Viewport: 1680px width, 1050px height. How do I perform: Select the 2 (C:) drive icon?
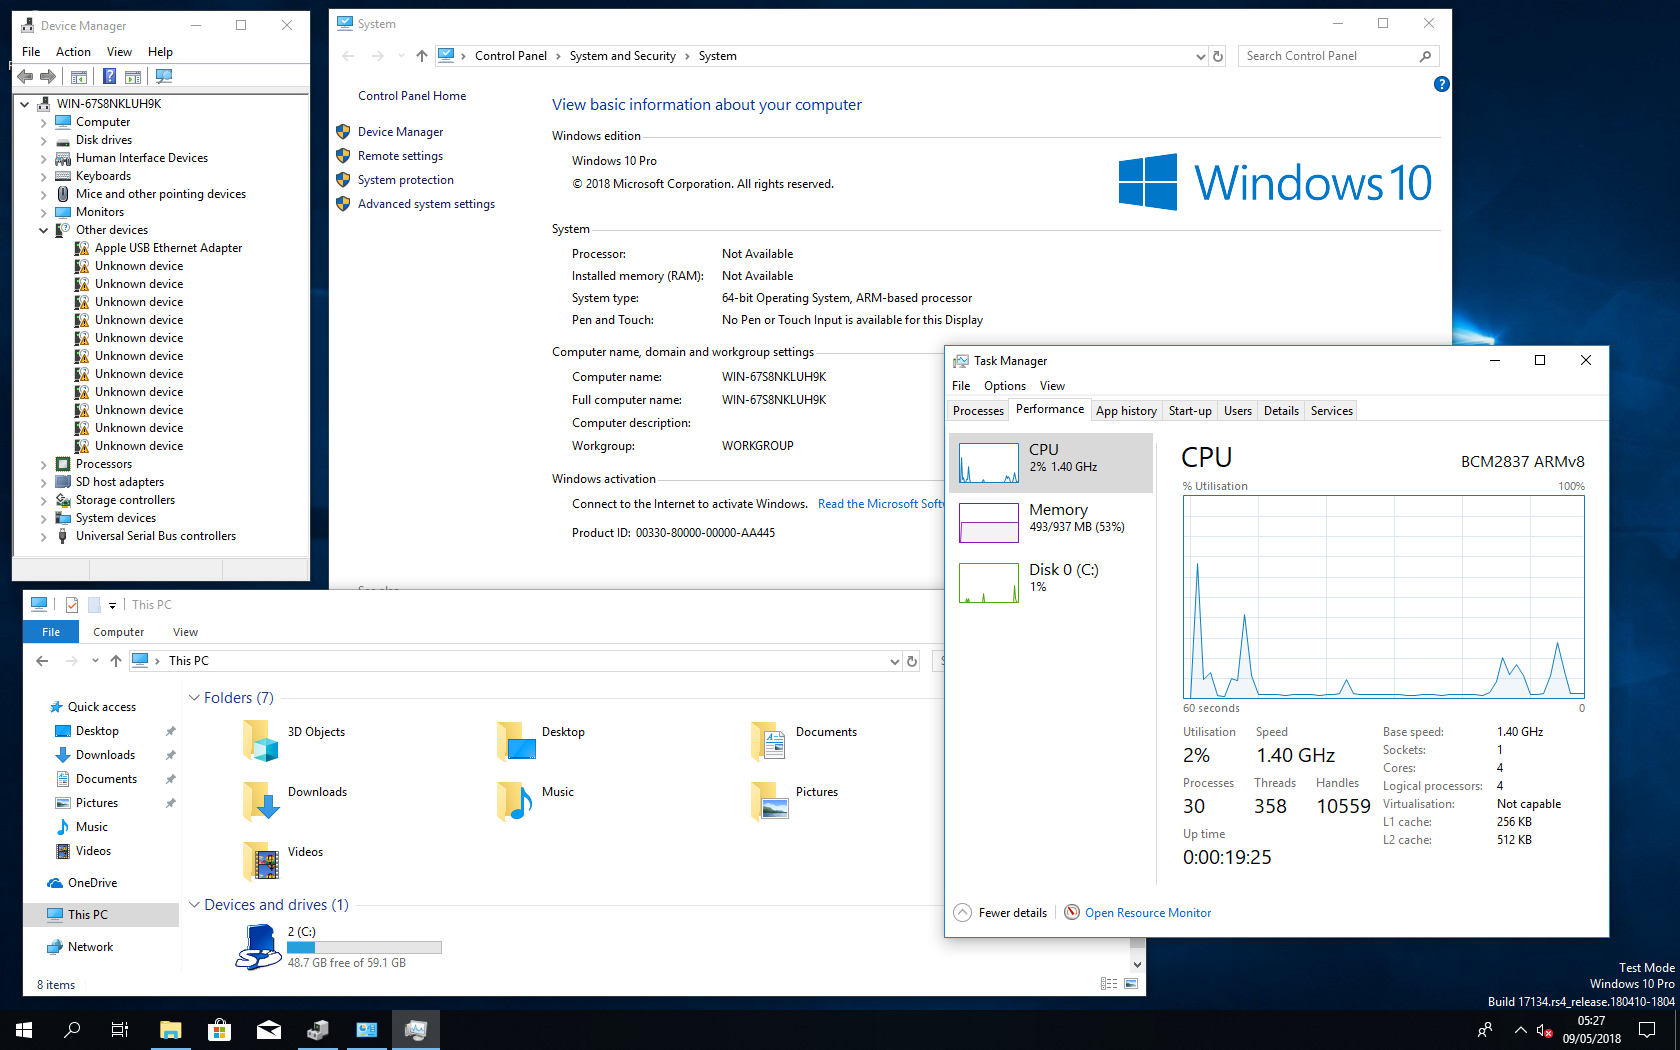pos(259,946)
